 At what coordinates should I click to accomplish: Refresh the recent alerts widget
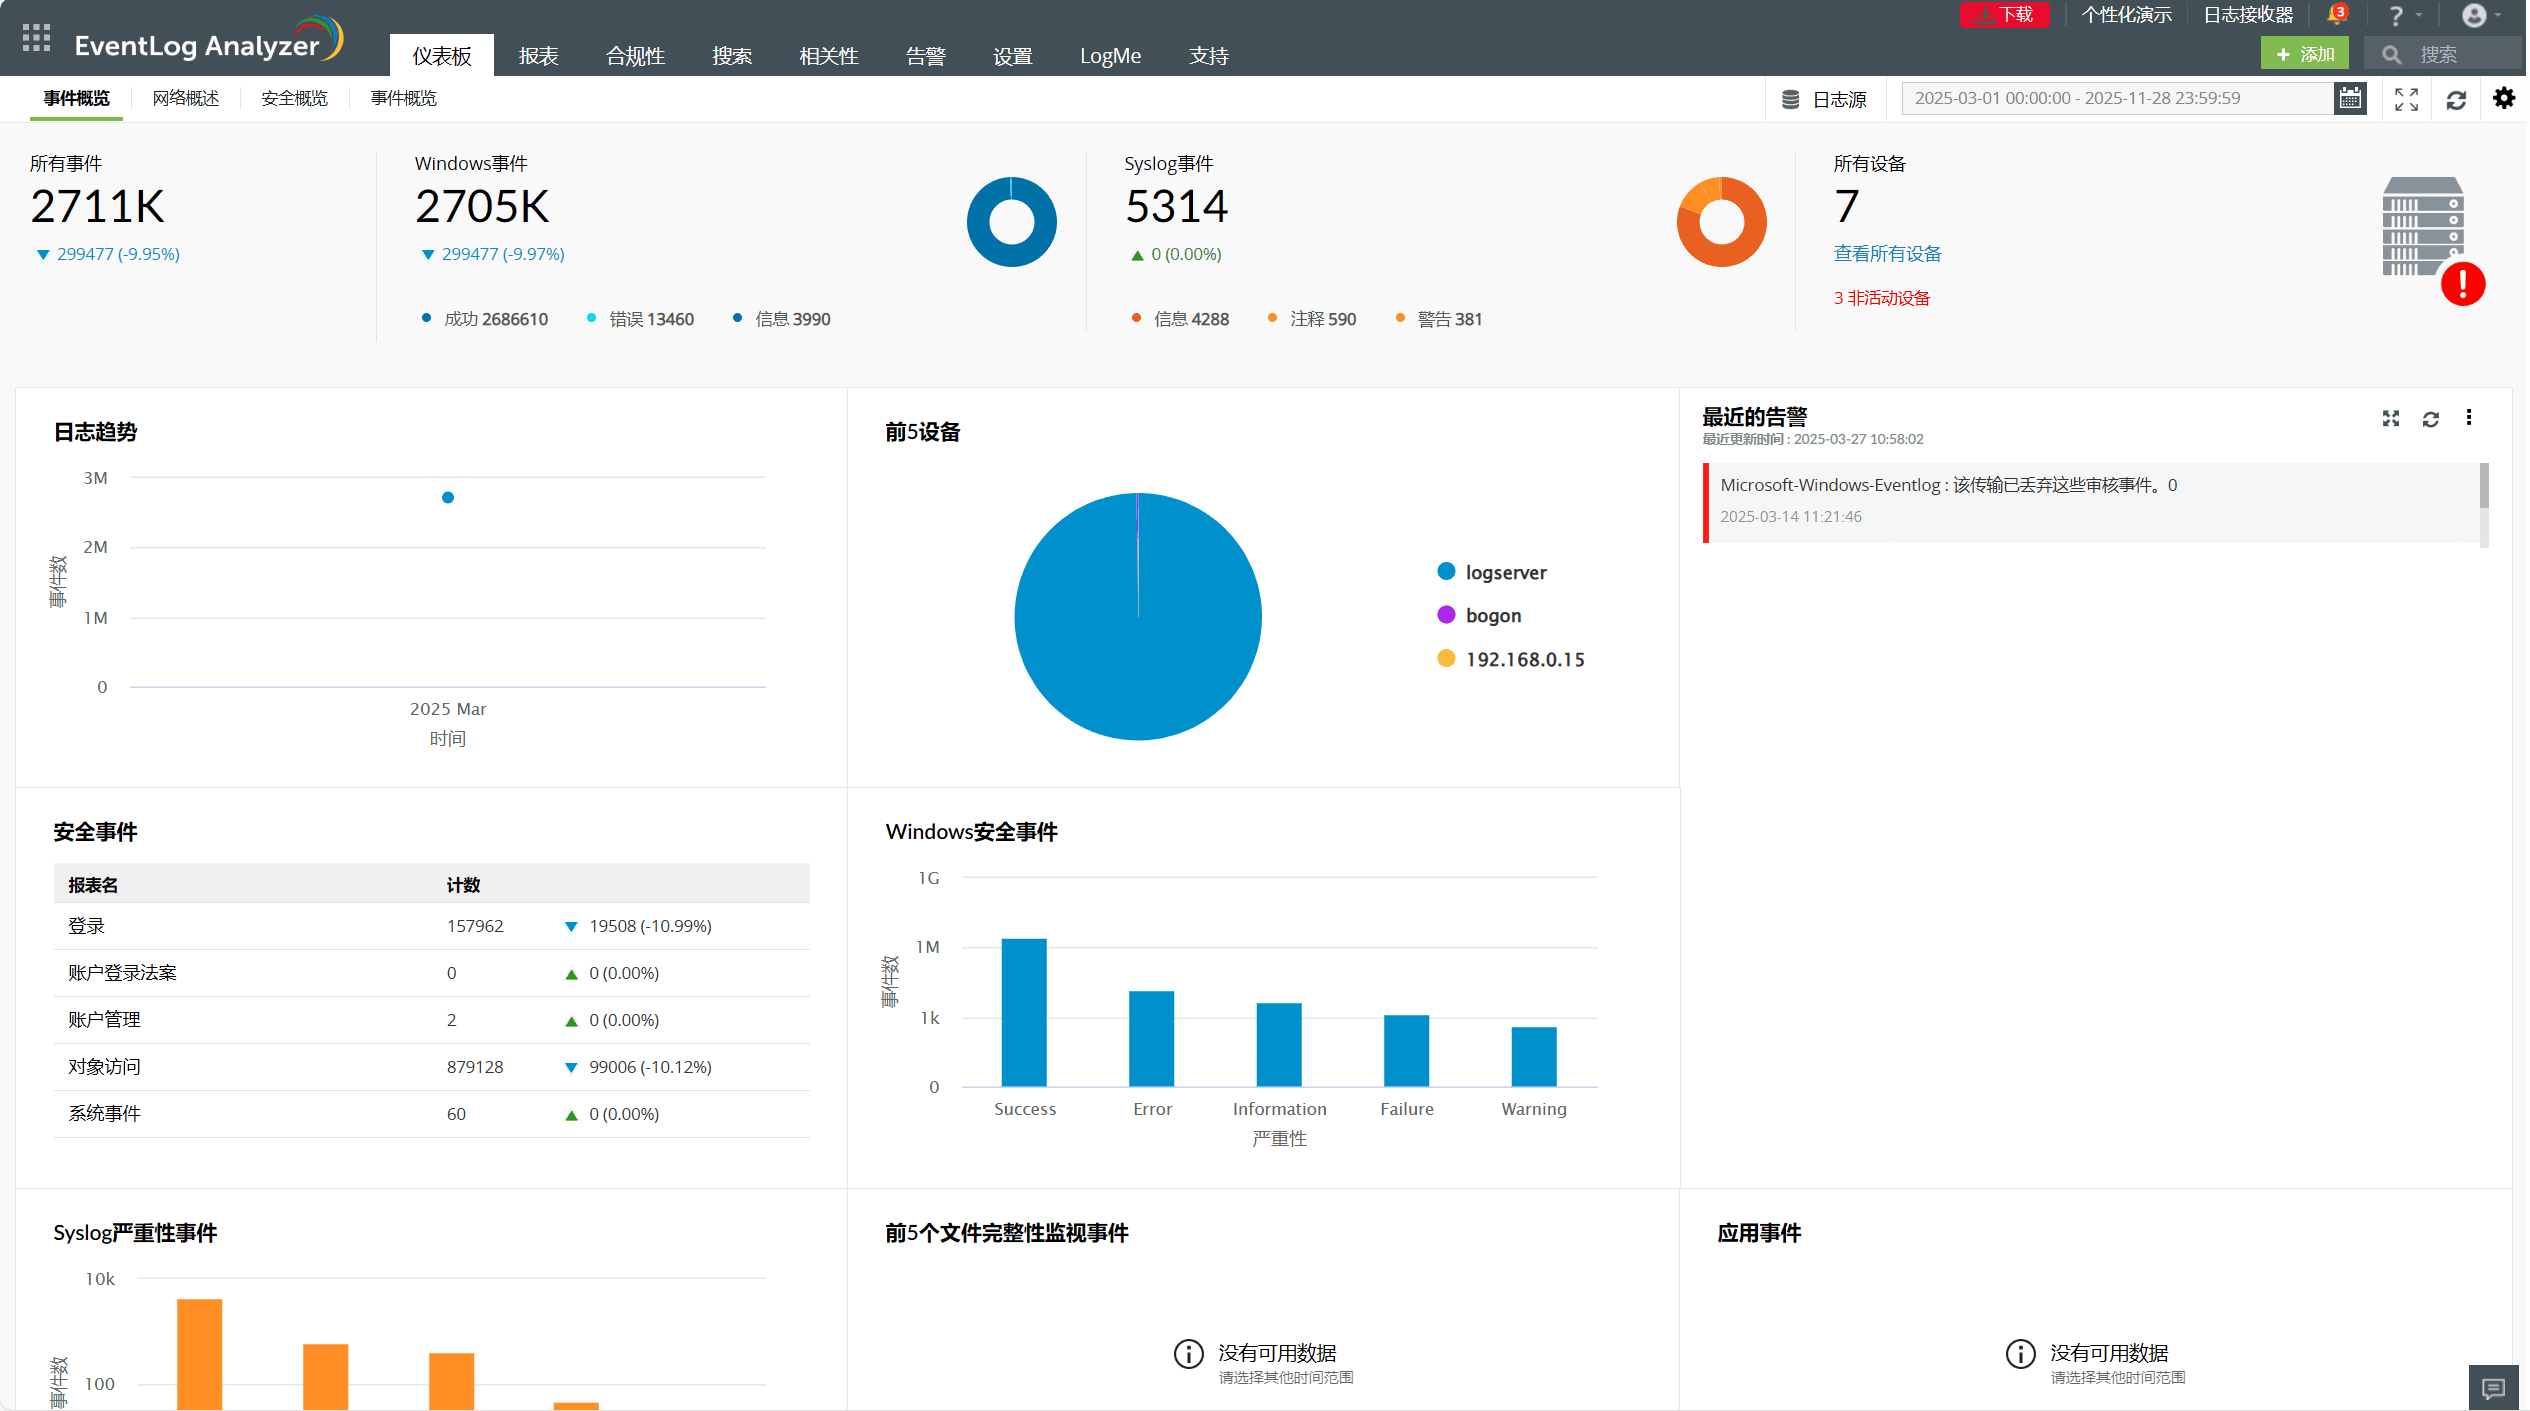2431,419
